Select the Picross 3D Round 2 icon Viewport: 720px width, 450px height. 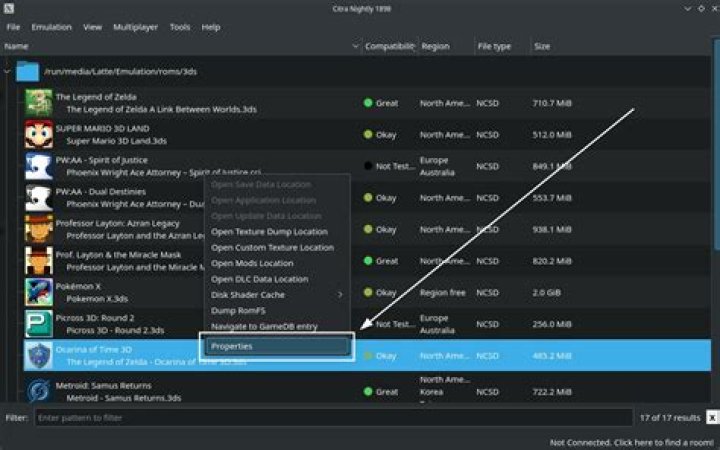(38, 324)
